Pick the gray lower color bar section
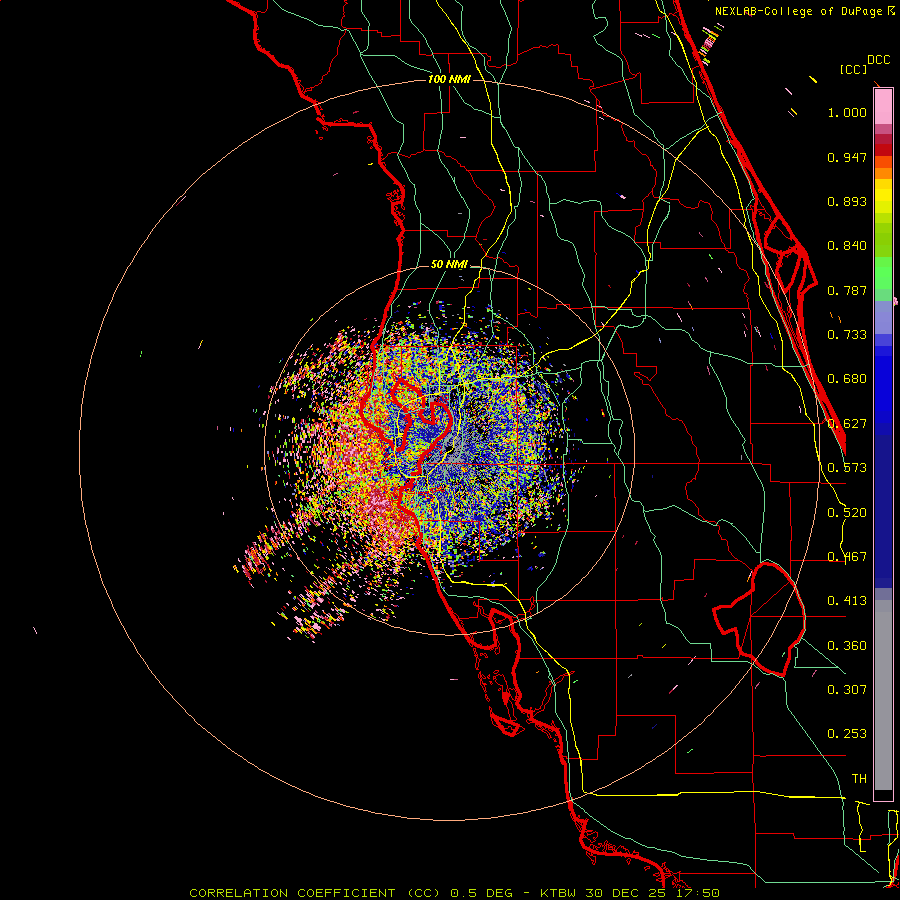 click(883, 695)
